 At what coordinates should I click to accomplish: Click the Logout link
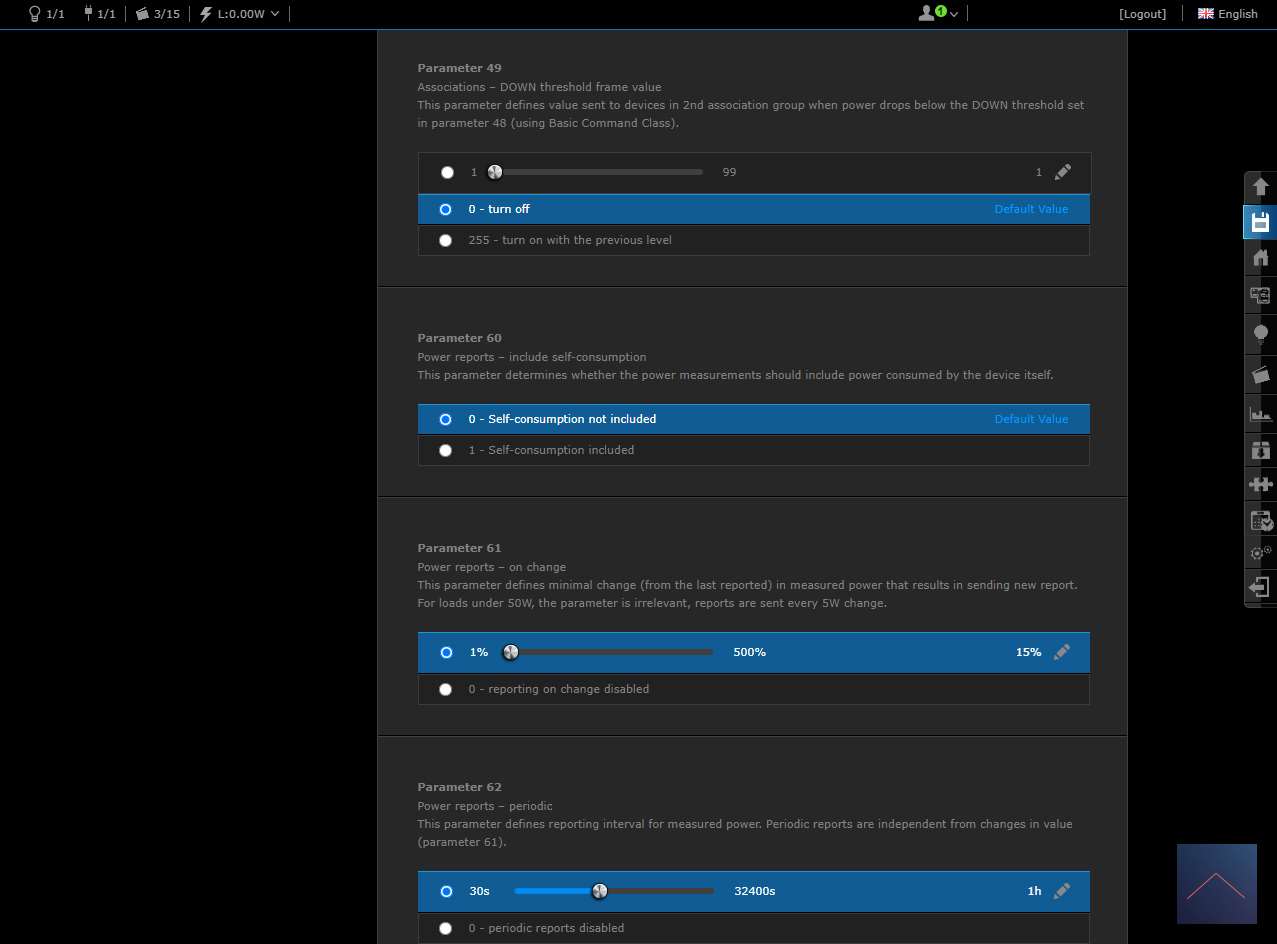tap(1142, 14)
